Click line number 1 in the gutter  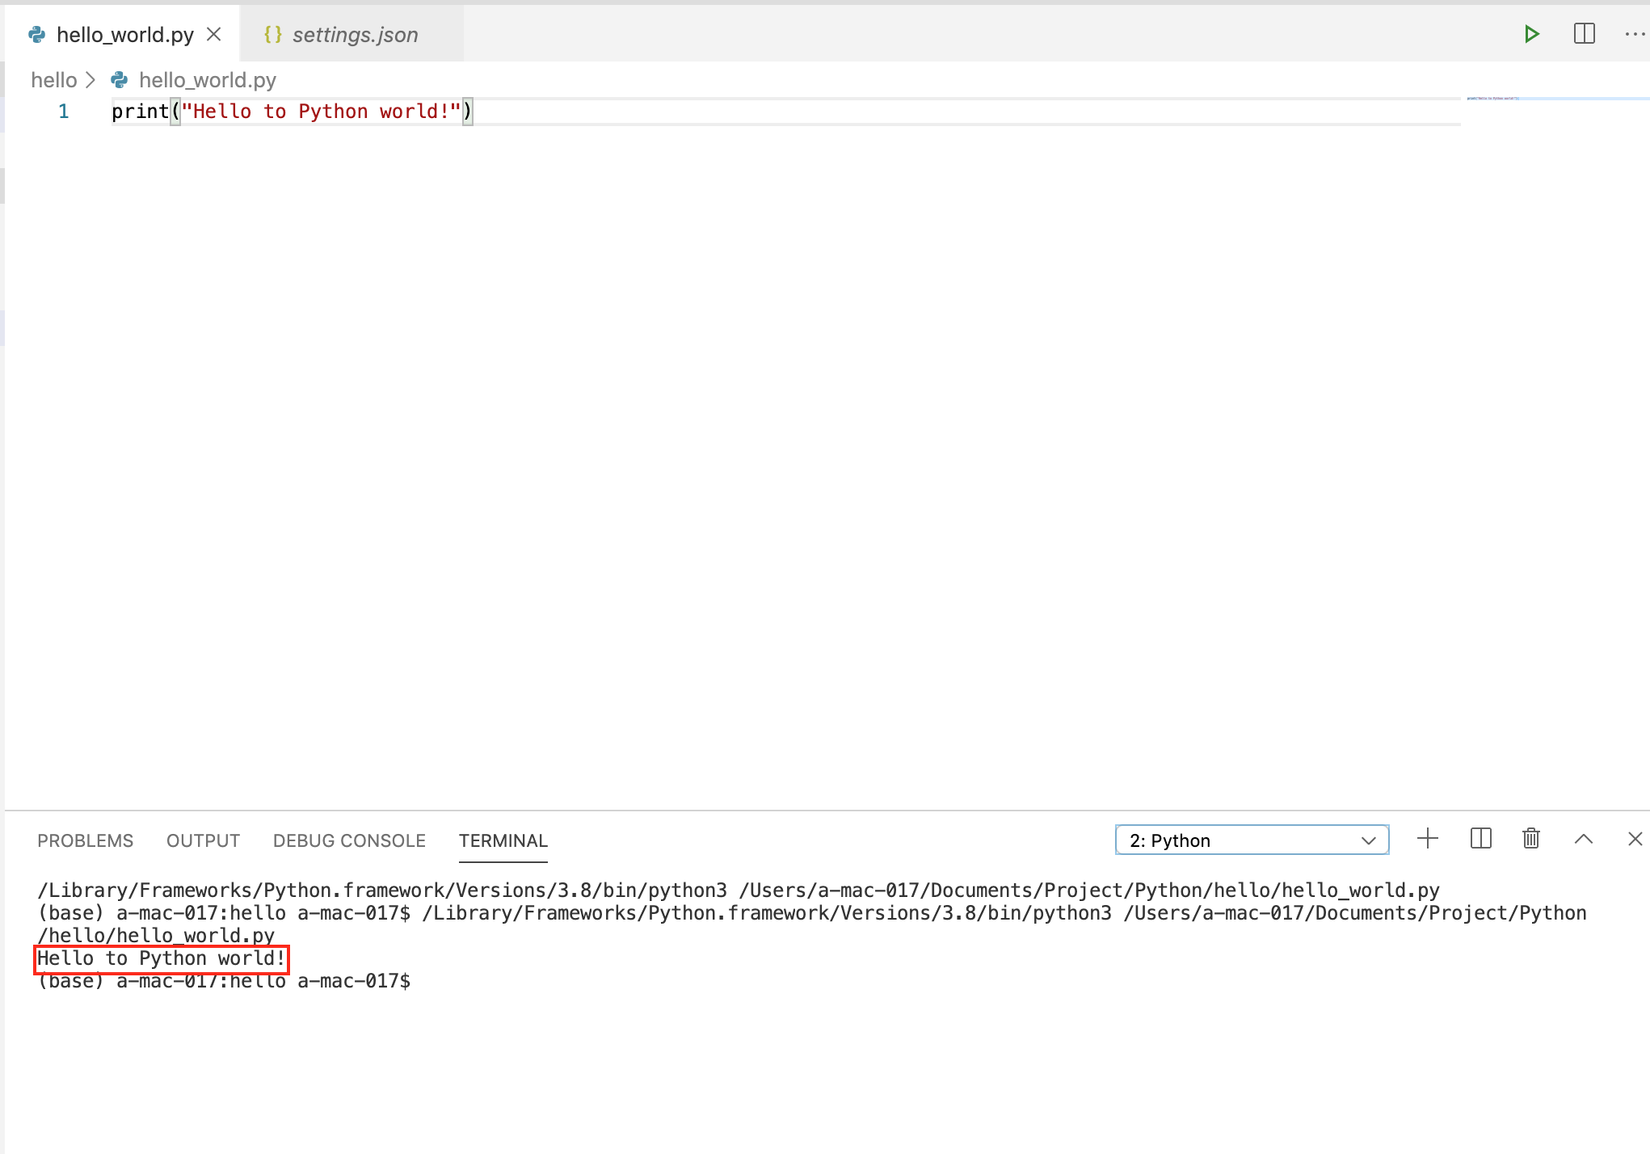click(64, 111)
